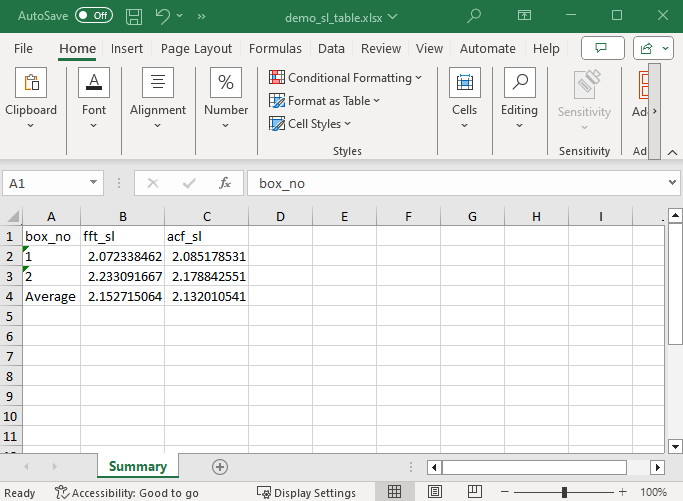Expand the Quick Access Toolbar overflow chevrons
Image resolution: width=683 pixels, height=501 pixels.
pyautogui.click(x=201, y=17)
